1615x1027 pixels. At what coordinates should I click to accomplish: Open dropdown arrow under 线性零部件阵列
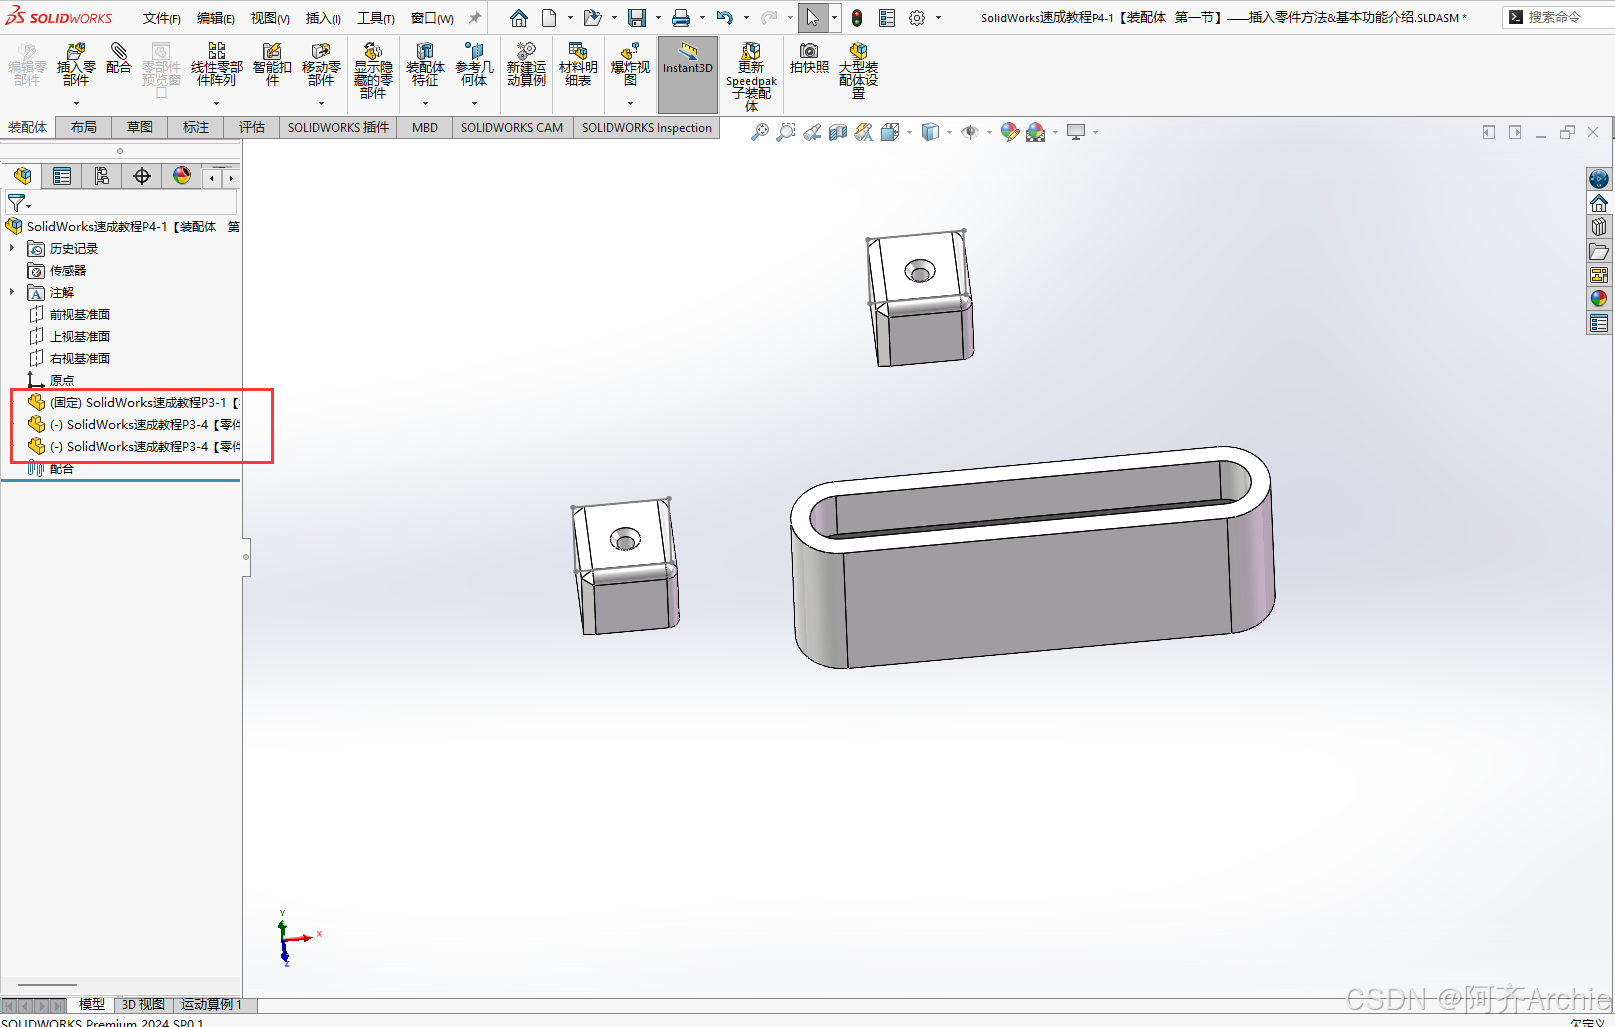216,103
